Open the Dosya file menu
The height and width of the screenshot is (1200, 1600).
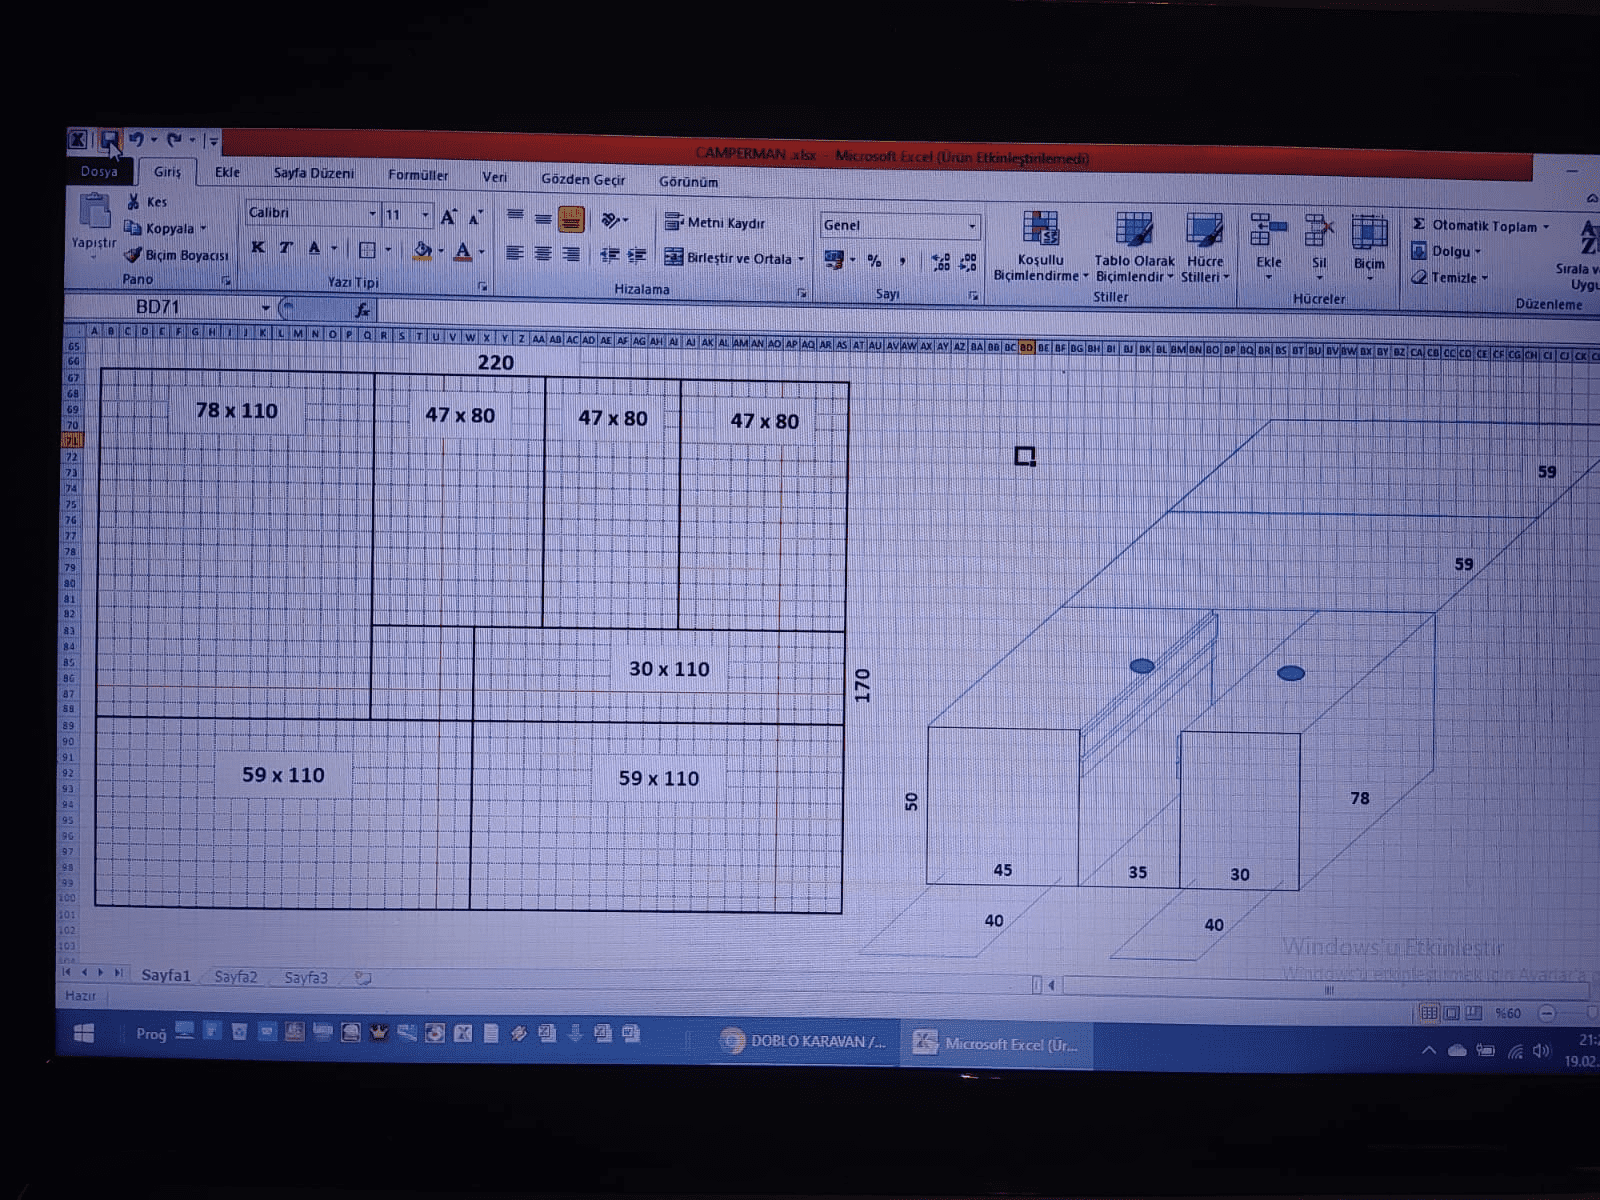coord(99,171)
